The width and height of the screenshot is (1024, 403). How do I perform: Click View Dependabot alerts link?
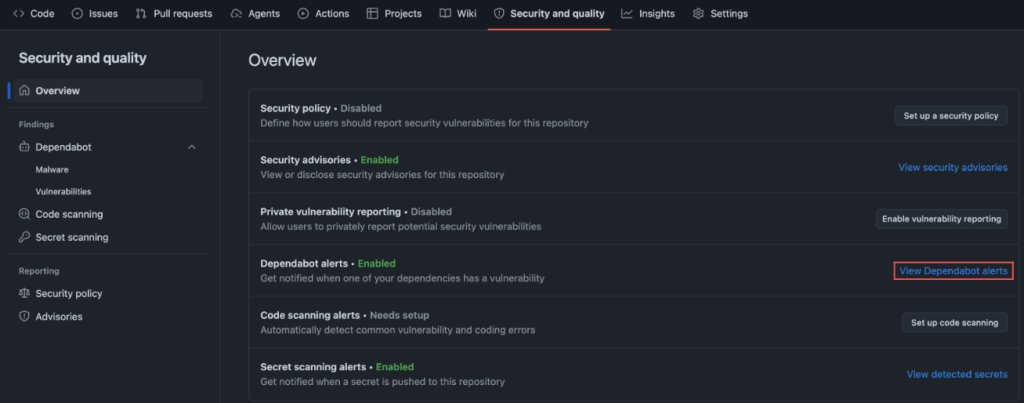(x=953, y=270)
